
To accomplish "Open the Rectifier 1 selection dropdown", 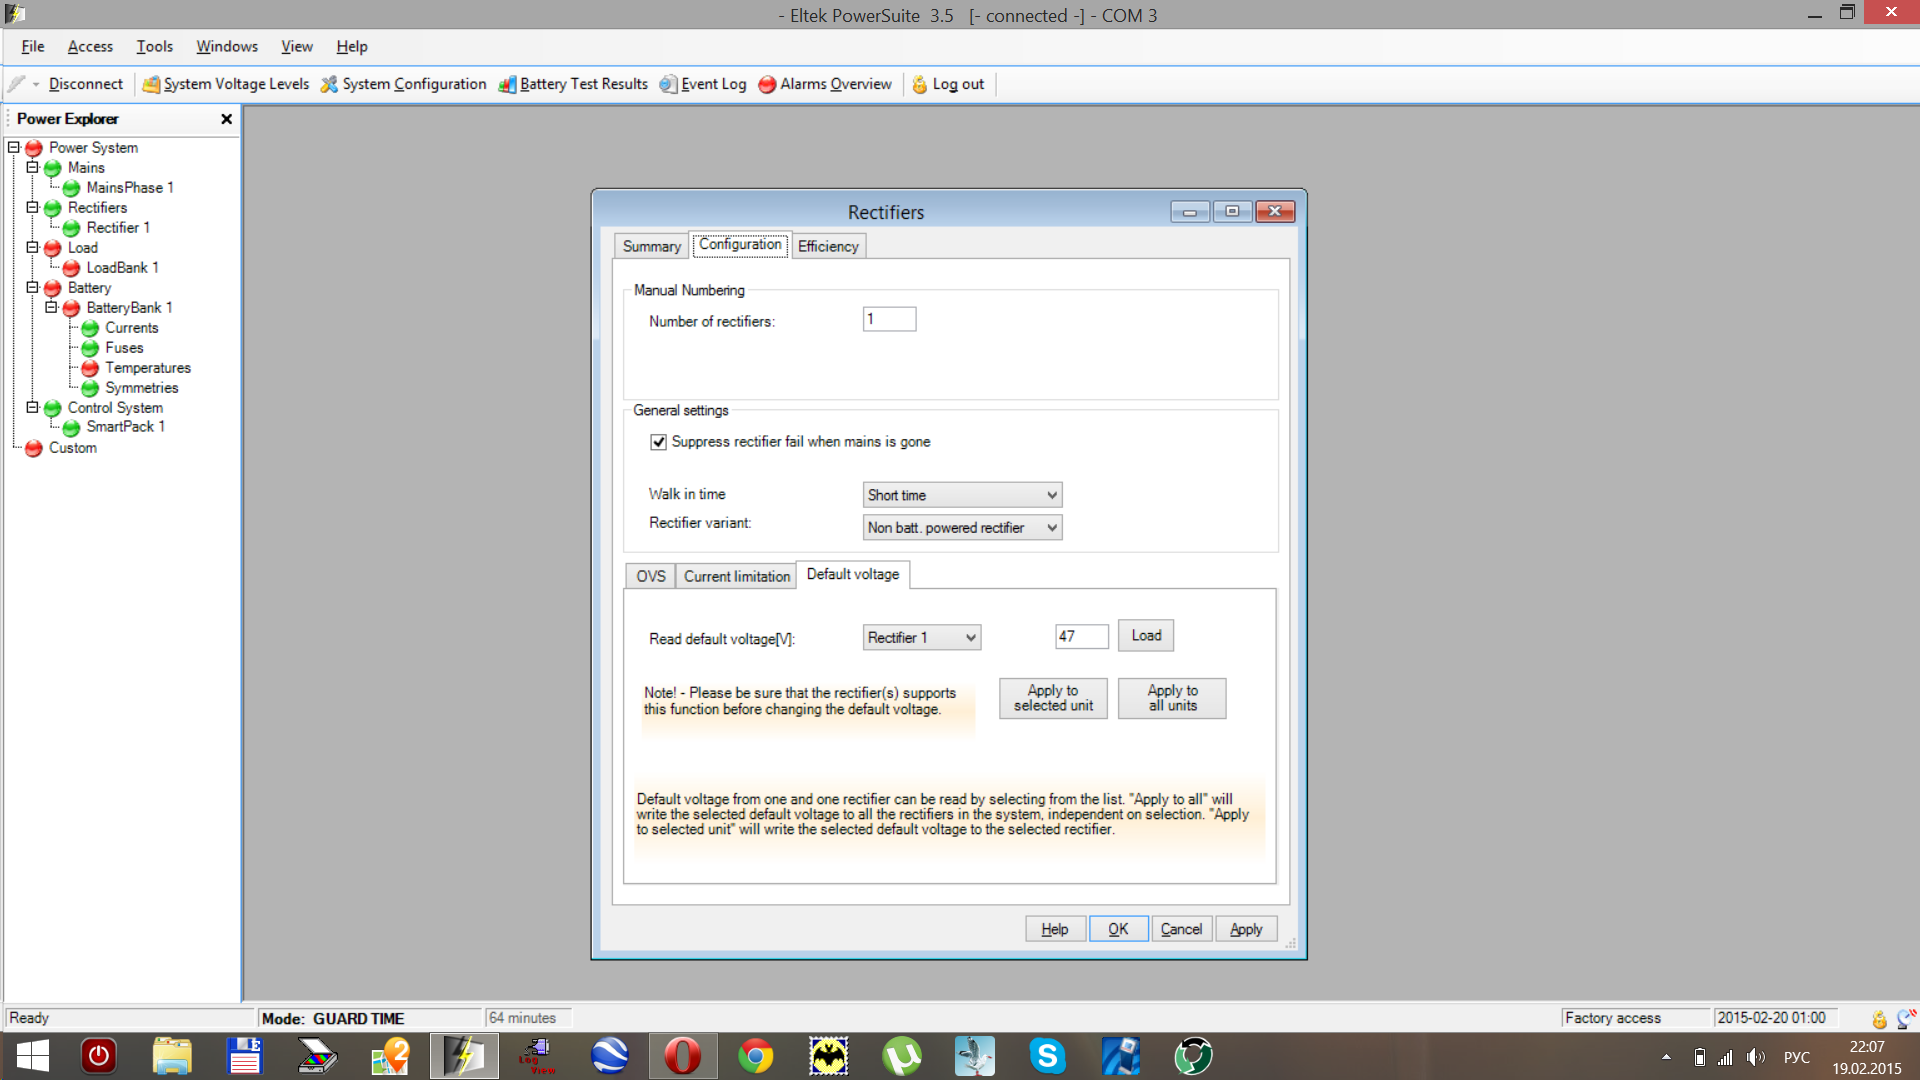I will [922, 638].
